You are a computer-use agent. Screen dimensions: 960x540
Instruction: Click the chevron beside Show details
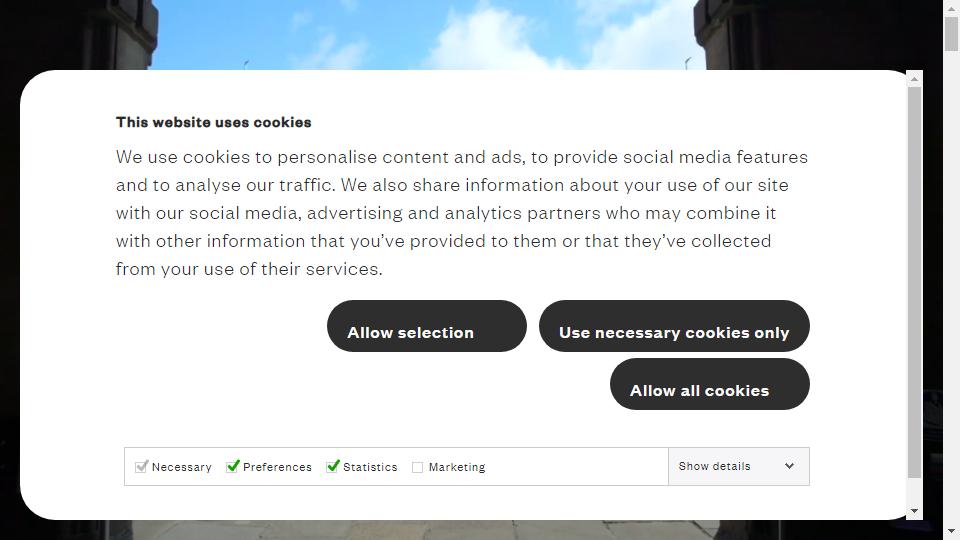point(789,466)
